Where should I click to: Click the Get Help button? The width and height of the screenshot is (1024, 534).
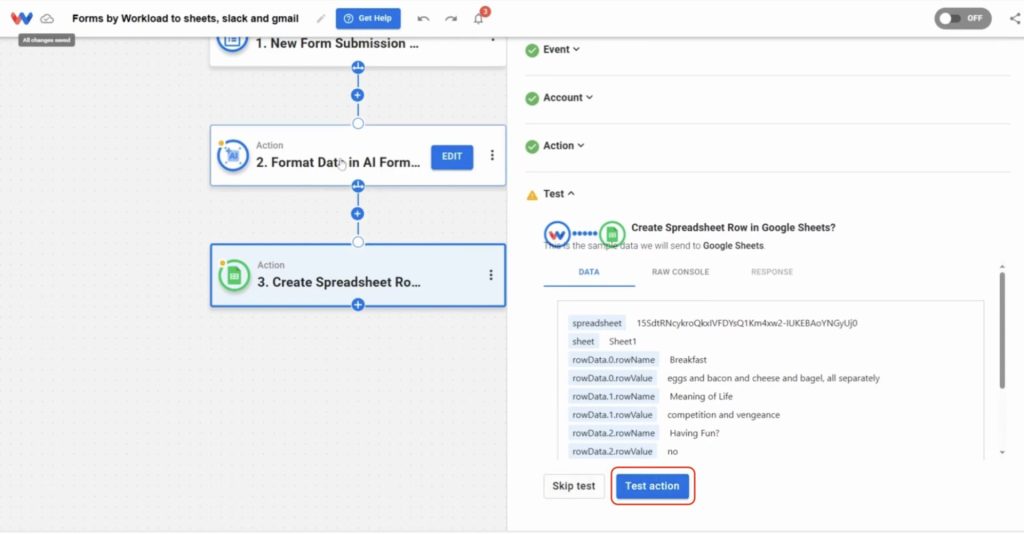click(368, 18)
